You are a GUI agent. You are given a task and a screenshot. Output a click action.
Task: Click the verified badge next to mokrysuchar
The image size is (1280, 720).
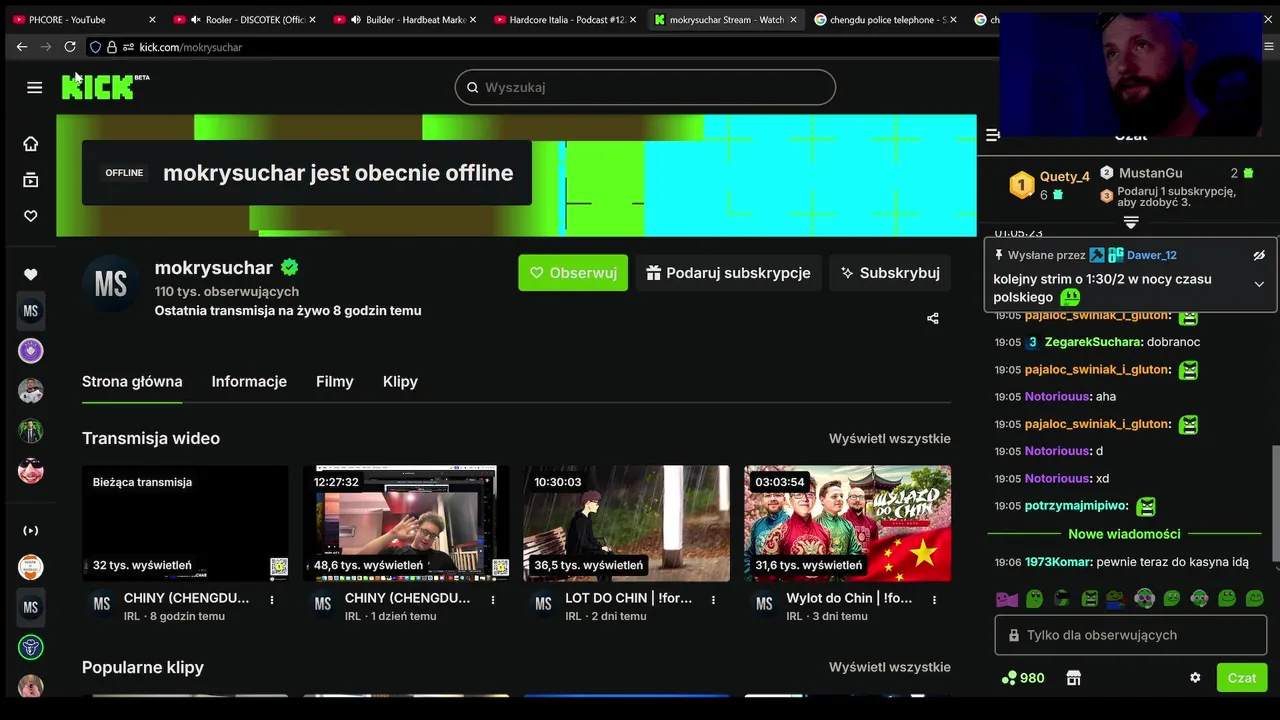[290, 267]
